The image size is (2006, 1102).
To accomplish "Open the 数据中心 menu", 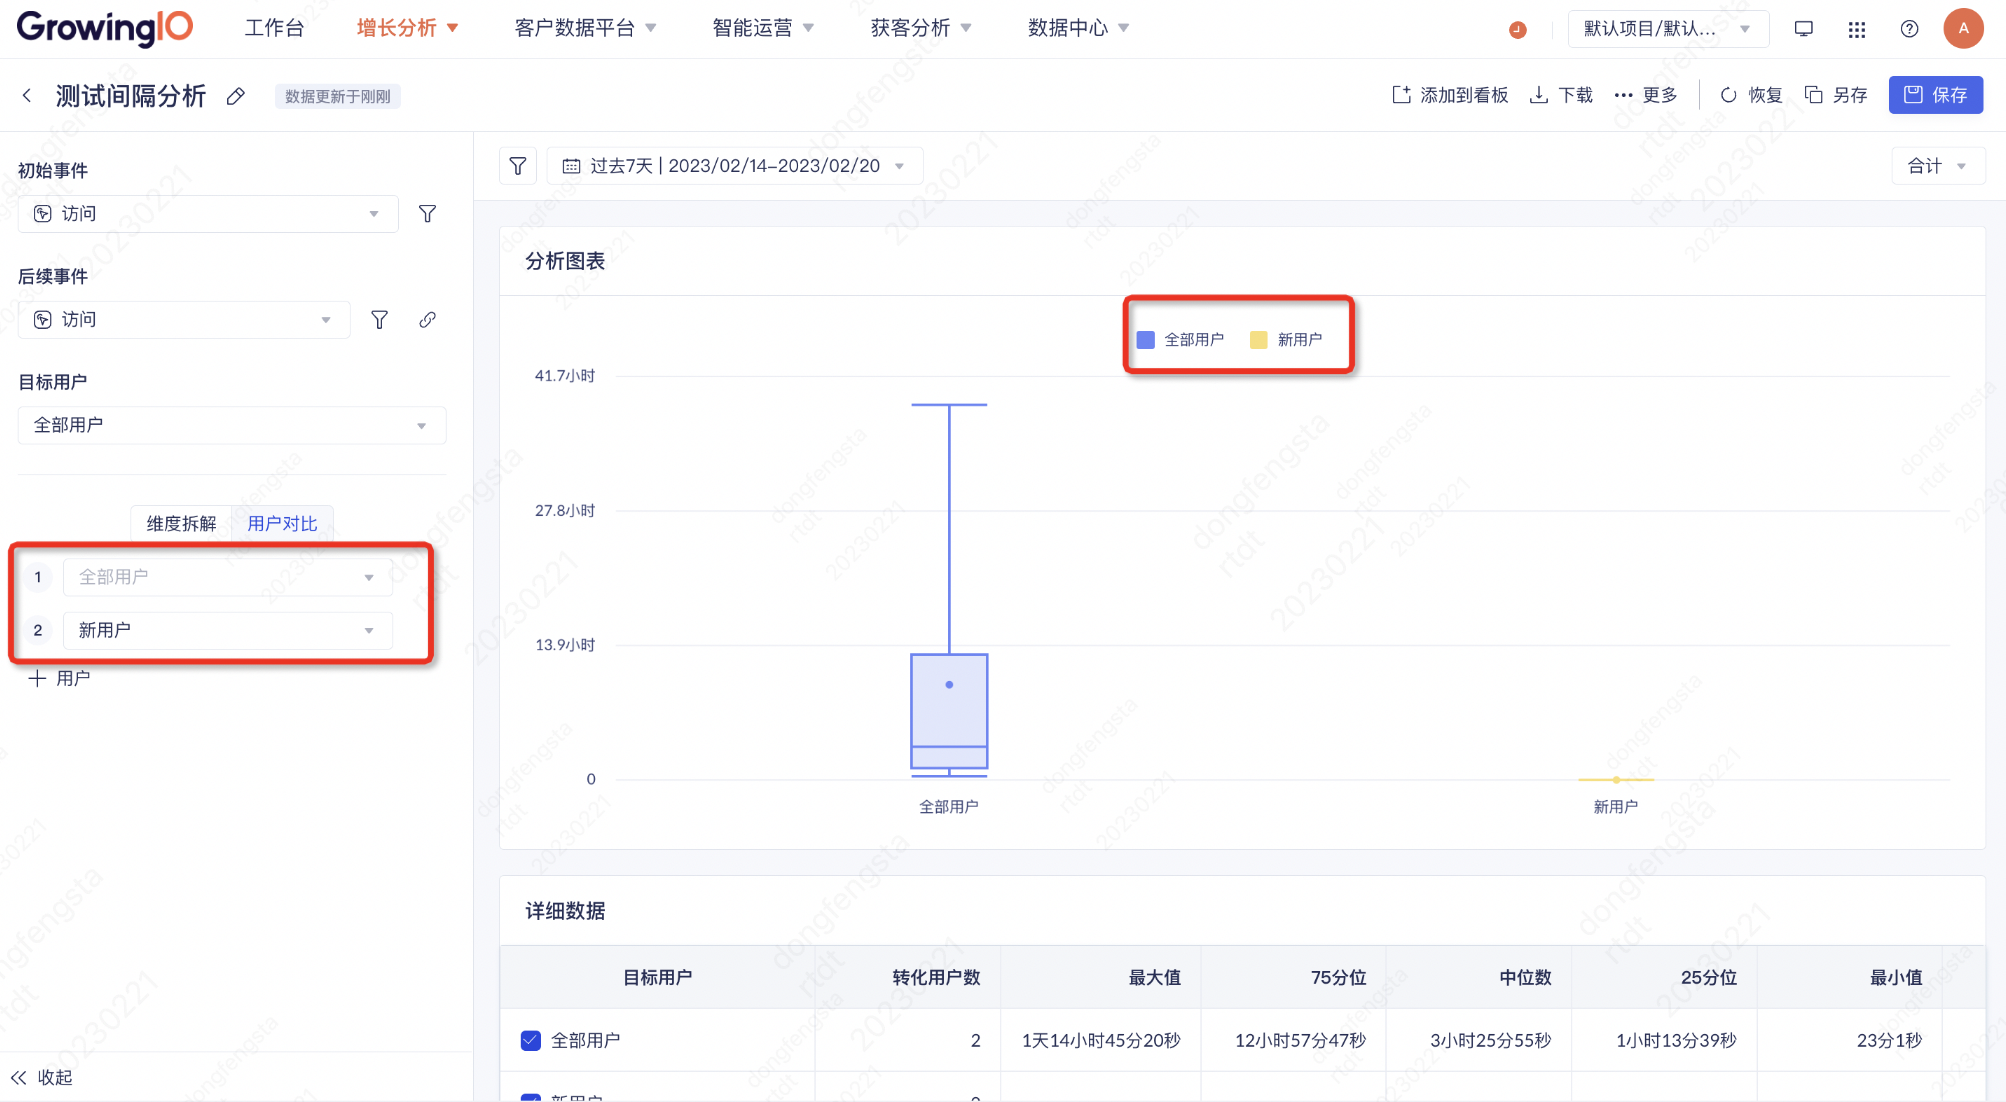I will coord(1079,28).
